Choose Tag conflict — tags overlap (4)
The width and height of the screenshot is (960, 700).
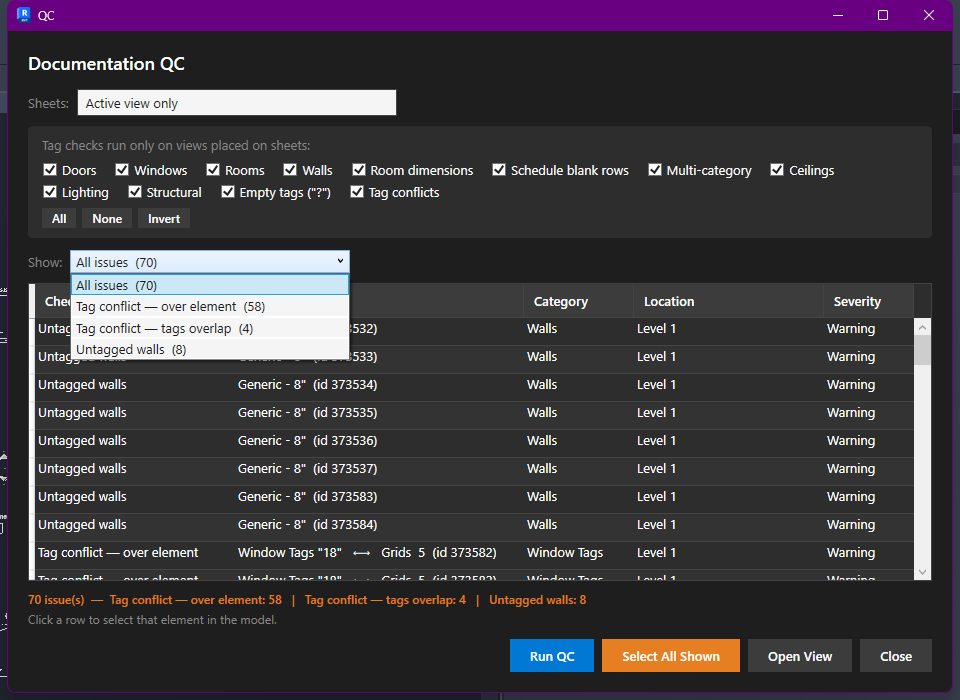pos(210,328)
